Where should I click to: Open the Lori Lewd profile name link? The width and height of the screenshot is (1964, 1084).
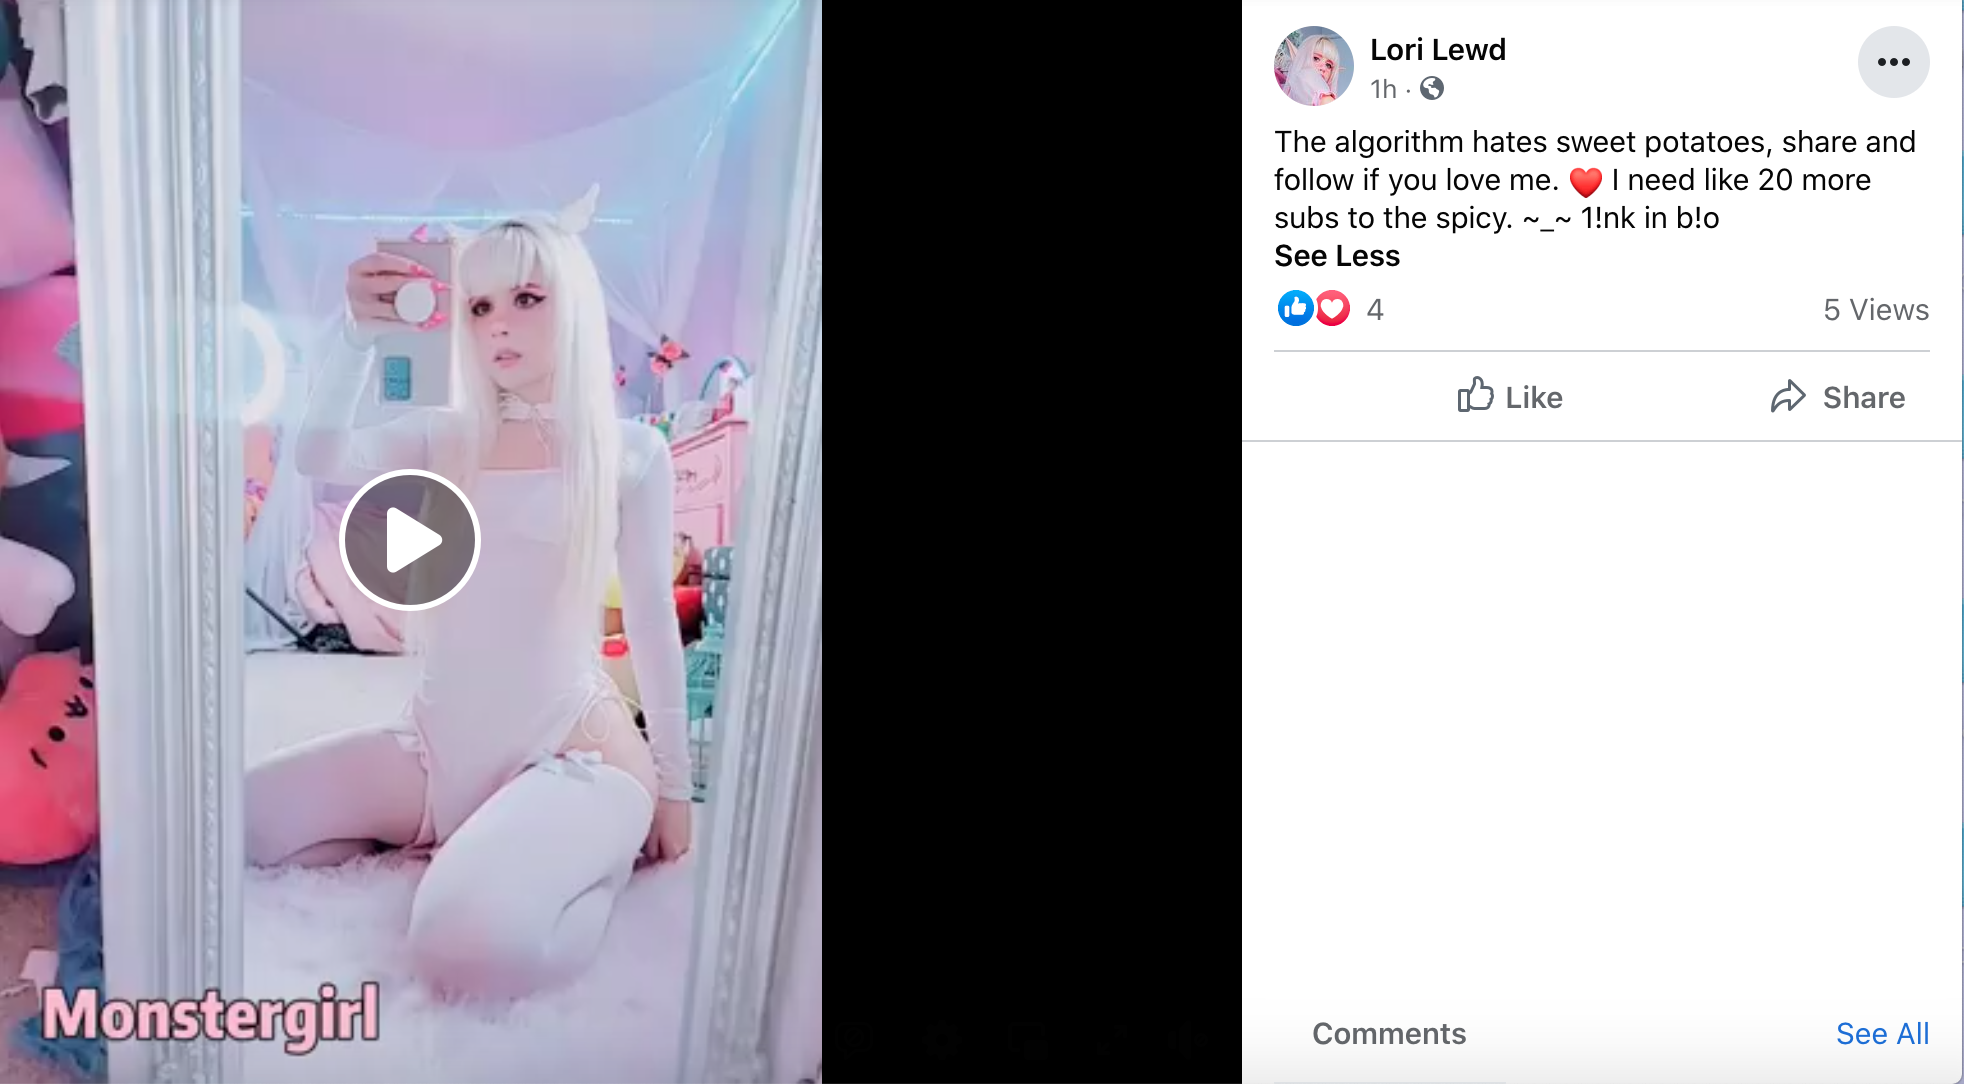(x=1437, y=49)
